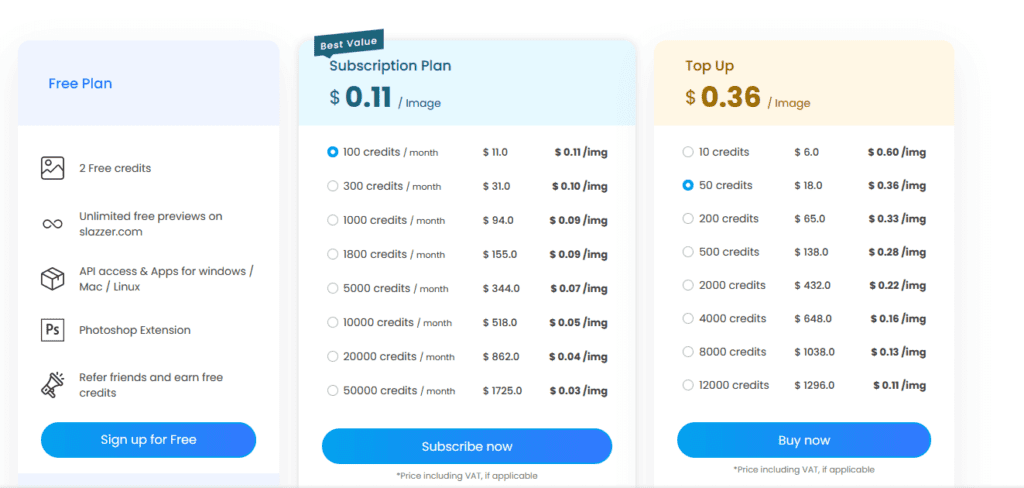Choose the 10 credits top up
The height and width of the screenshot is (488, 1024).
pyautogui.click(x=687, y=152)
